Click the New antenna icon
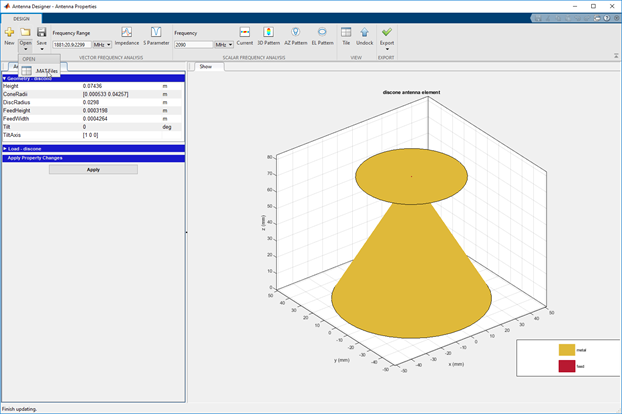The width and height of the screenshot is (622, 414). pyautogui.click(x=9, y=34)
